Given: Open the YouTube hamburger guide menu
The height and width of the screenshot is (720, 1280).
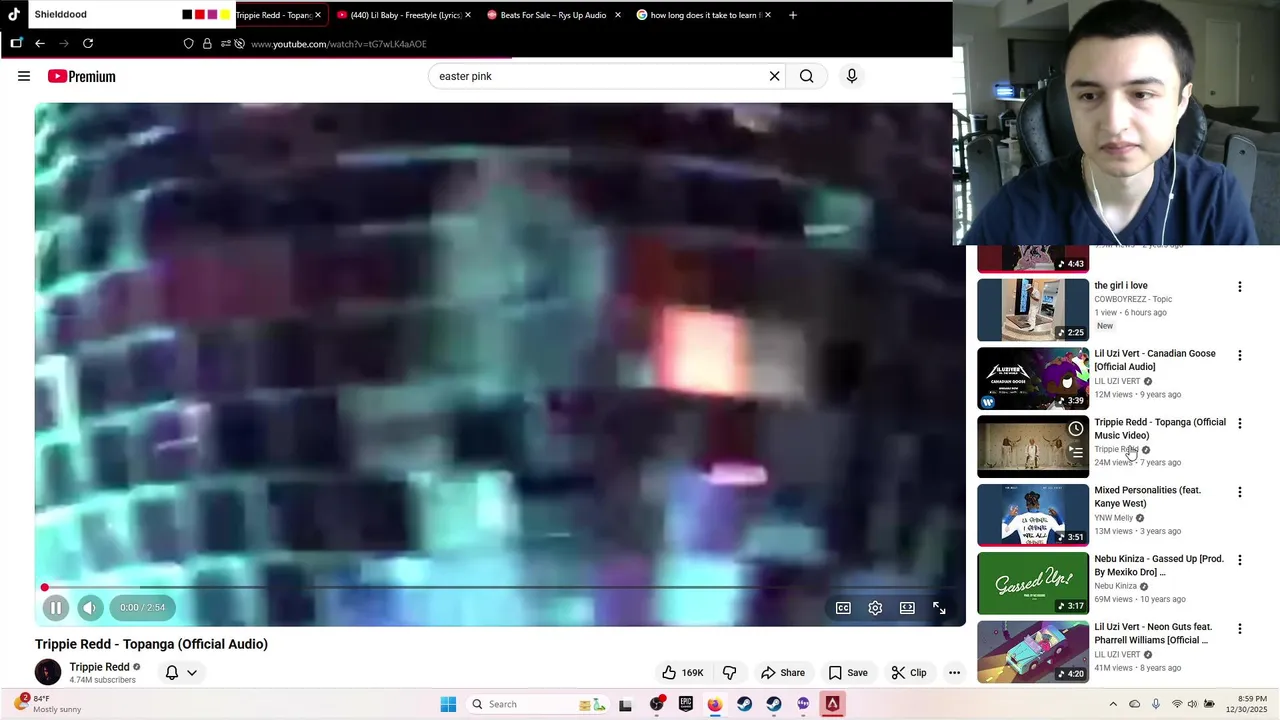Looking at the screenshot, I should [x=24, y=76].
